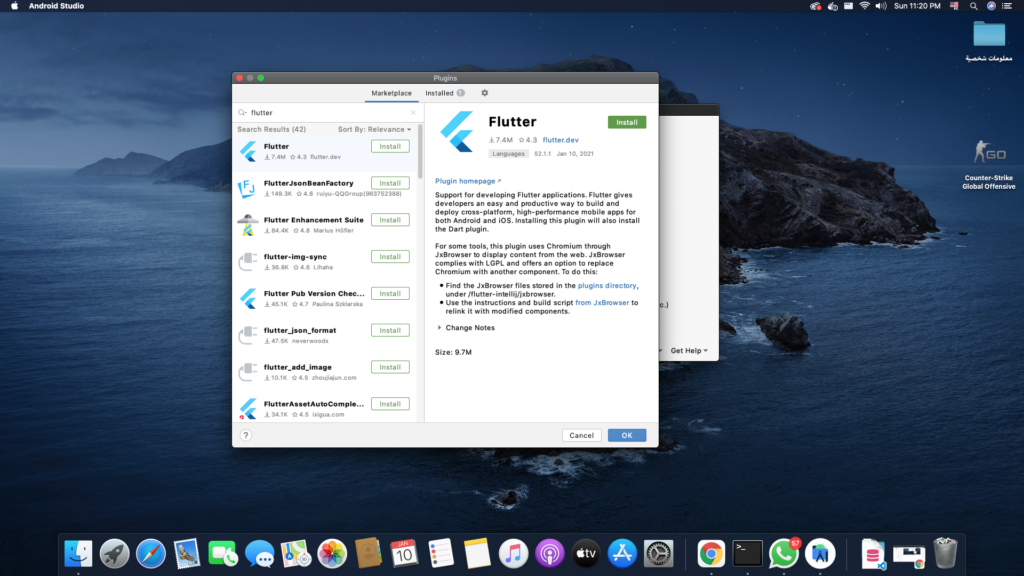Click the plugin search input field
This screenshot has height=576, width=1024.
coord(328,112)
